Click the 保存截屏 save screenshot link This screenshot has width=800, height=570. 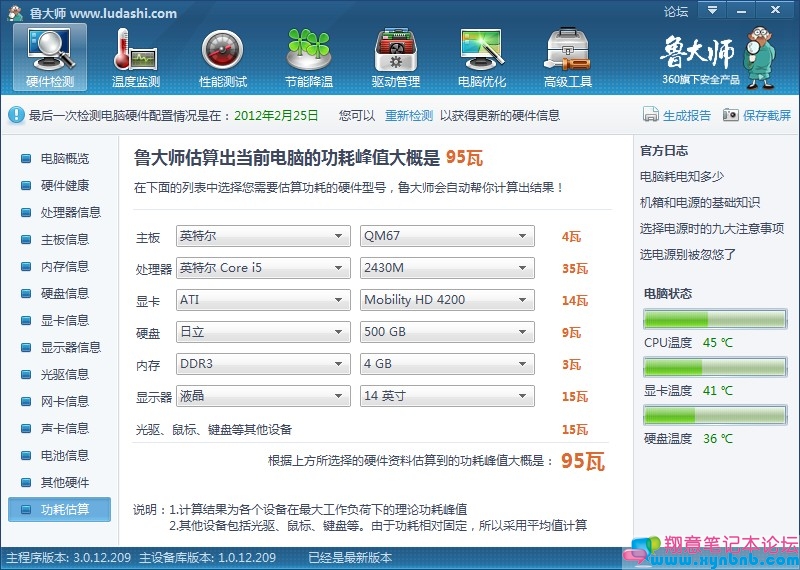pyautogui.click(x=767, y=115)
